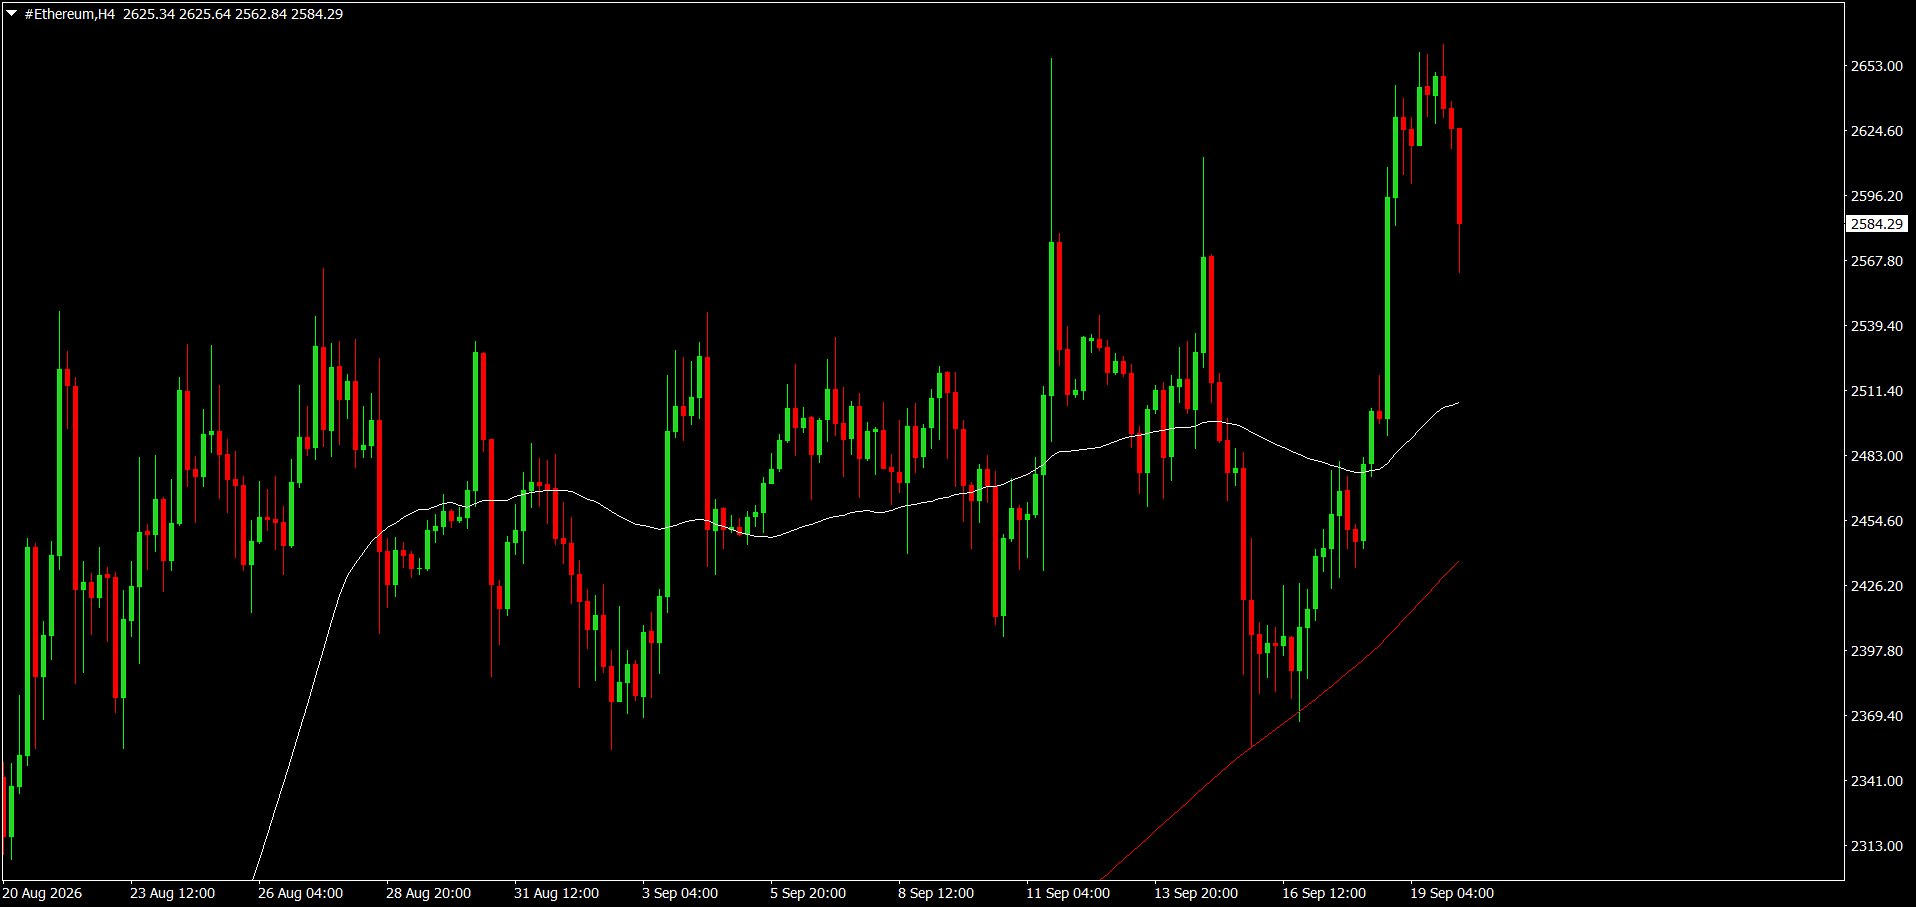Click the 23 Aug 12:00 time label
This screenshot has width=1916, height=907.
(172, 893)
